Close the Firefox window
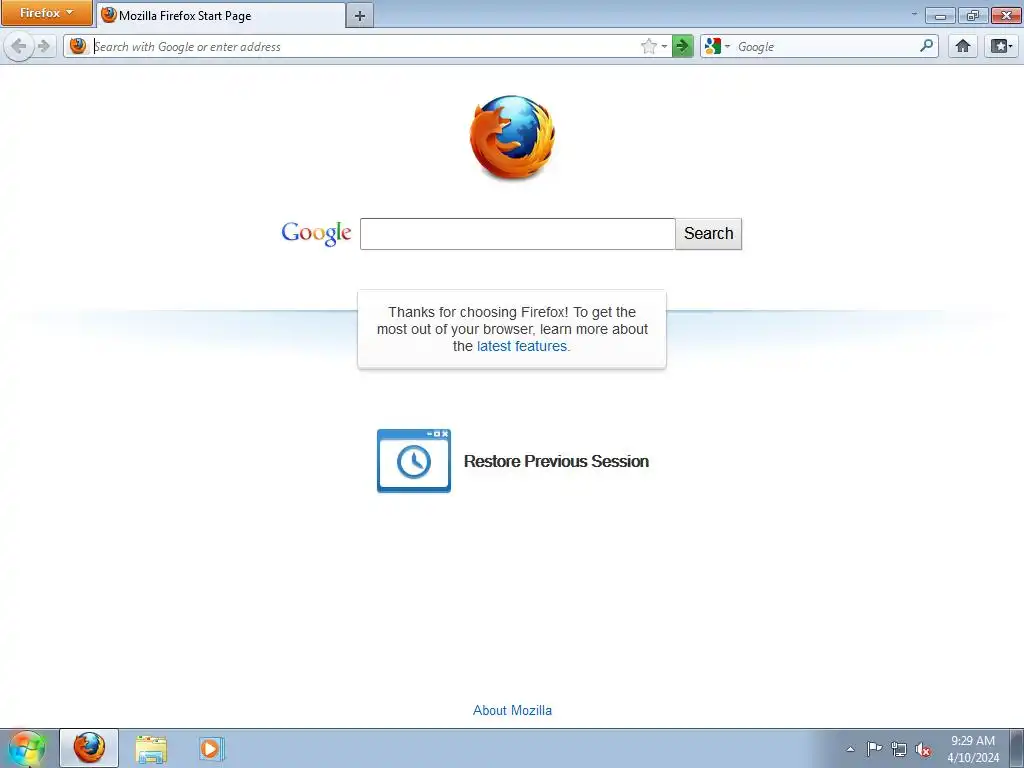Screen dimensions: 1024x768 click(1006, 15)
